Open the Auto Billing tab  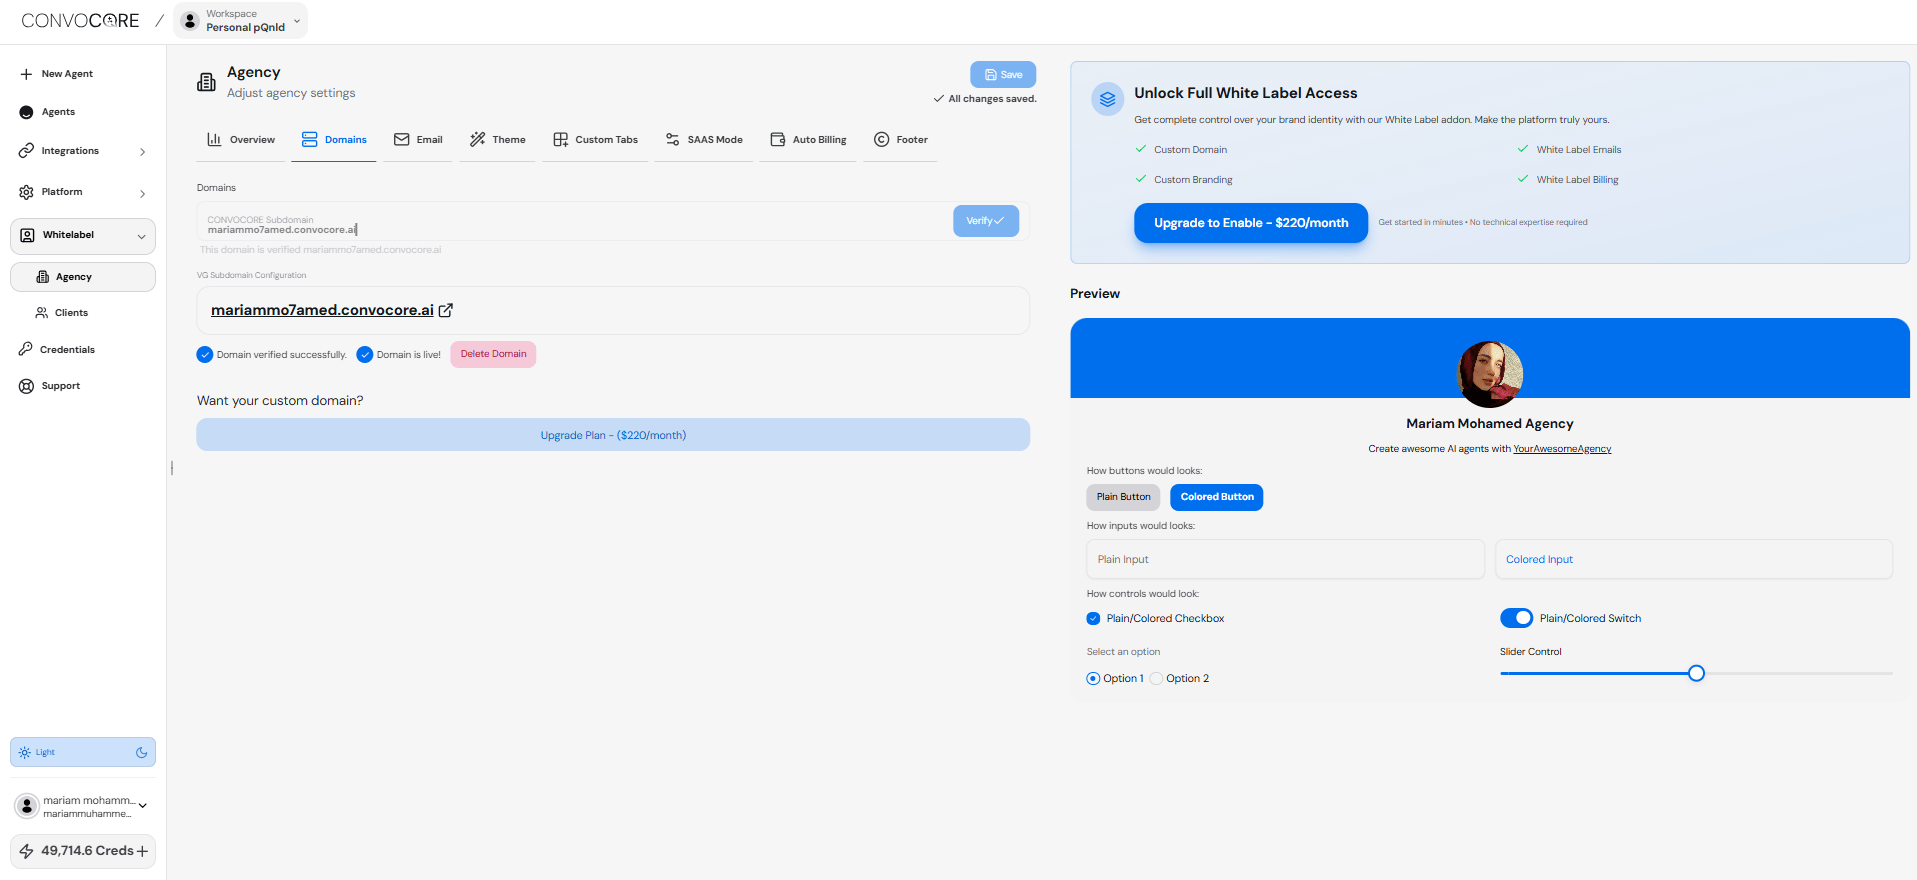point(808,140)
